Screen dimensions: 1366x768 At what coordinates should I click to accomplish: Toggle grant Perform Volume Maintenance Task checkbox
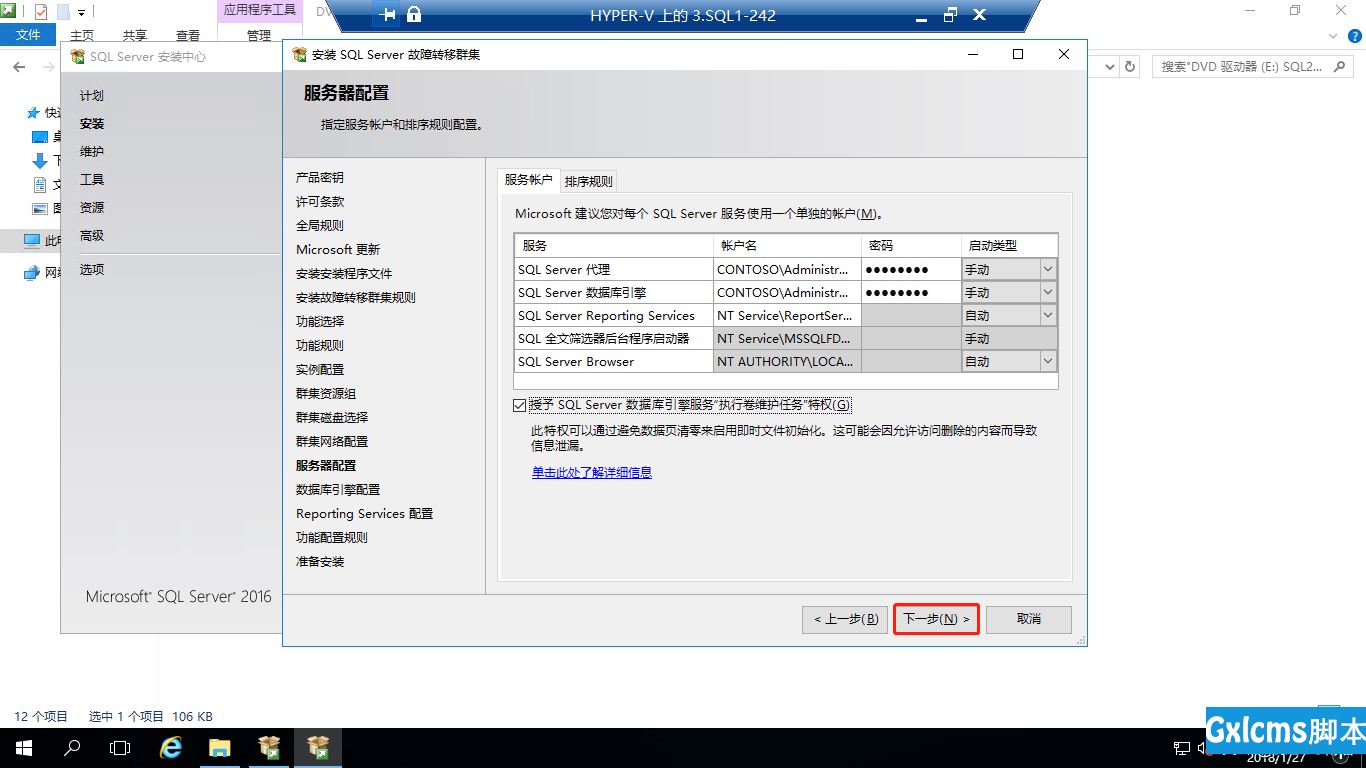519,405
